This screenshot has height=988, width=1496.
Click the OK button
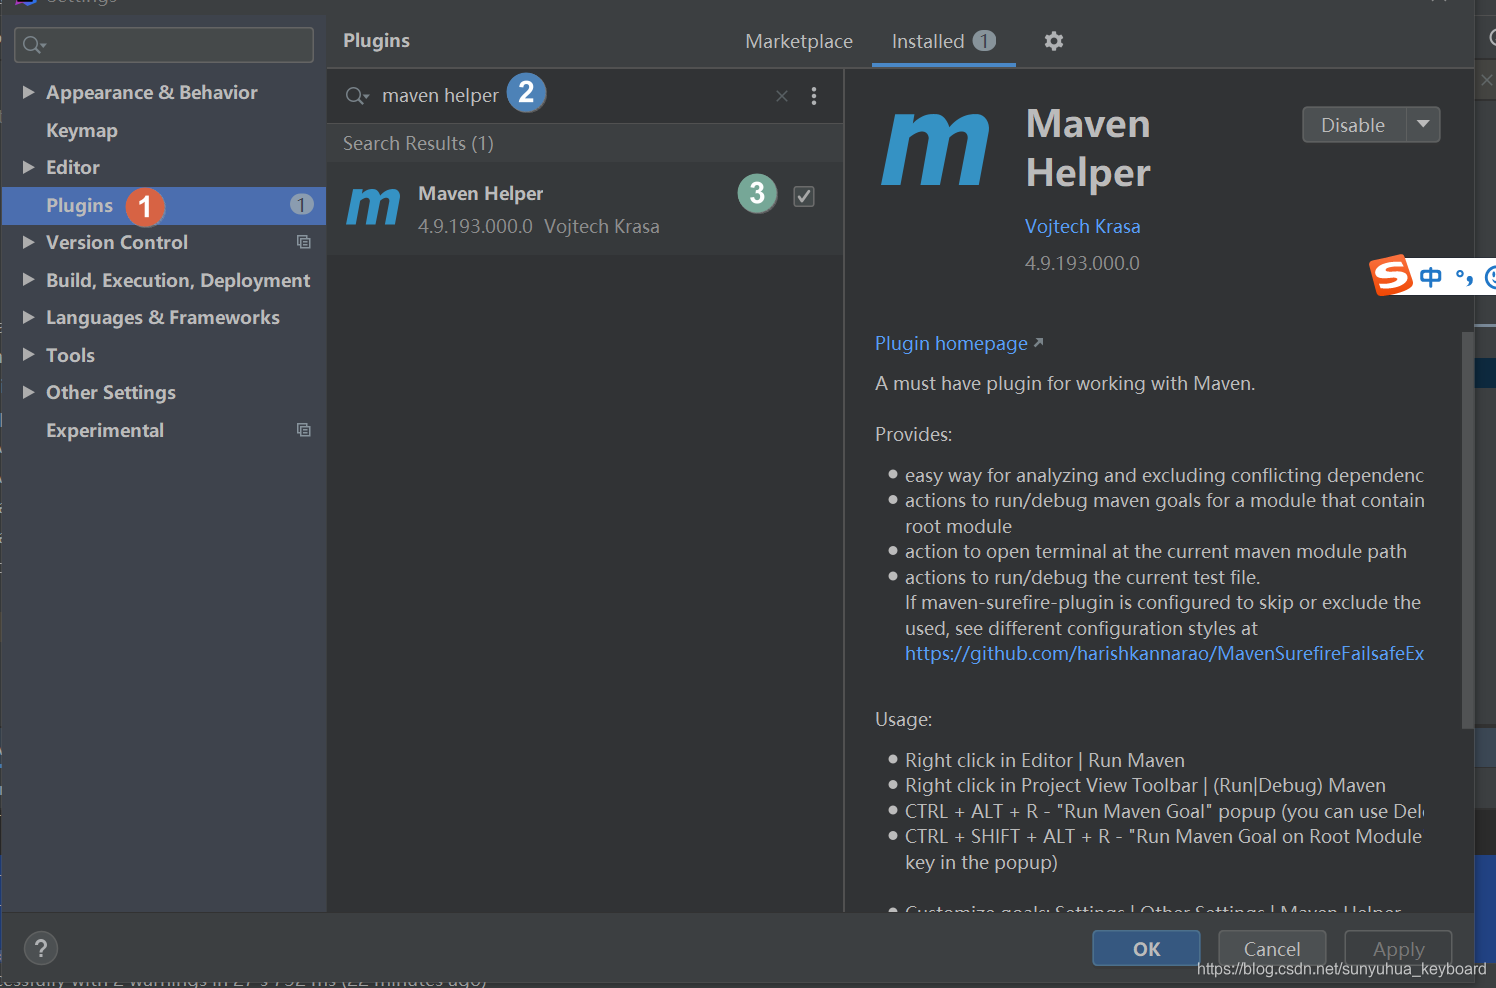coord(1146,948)
